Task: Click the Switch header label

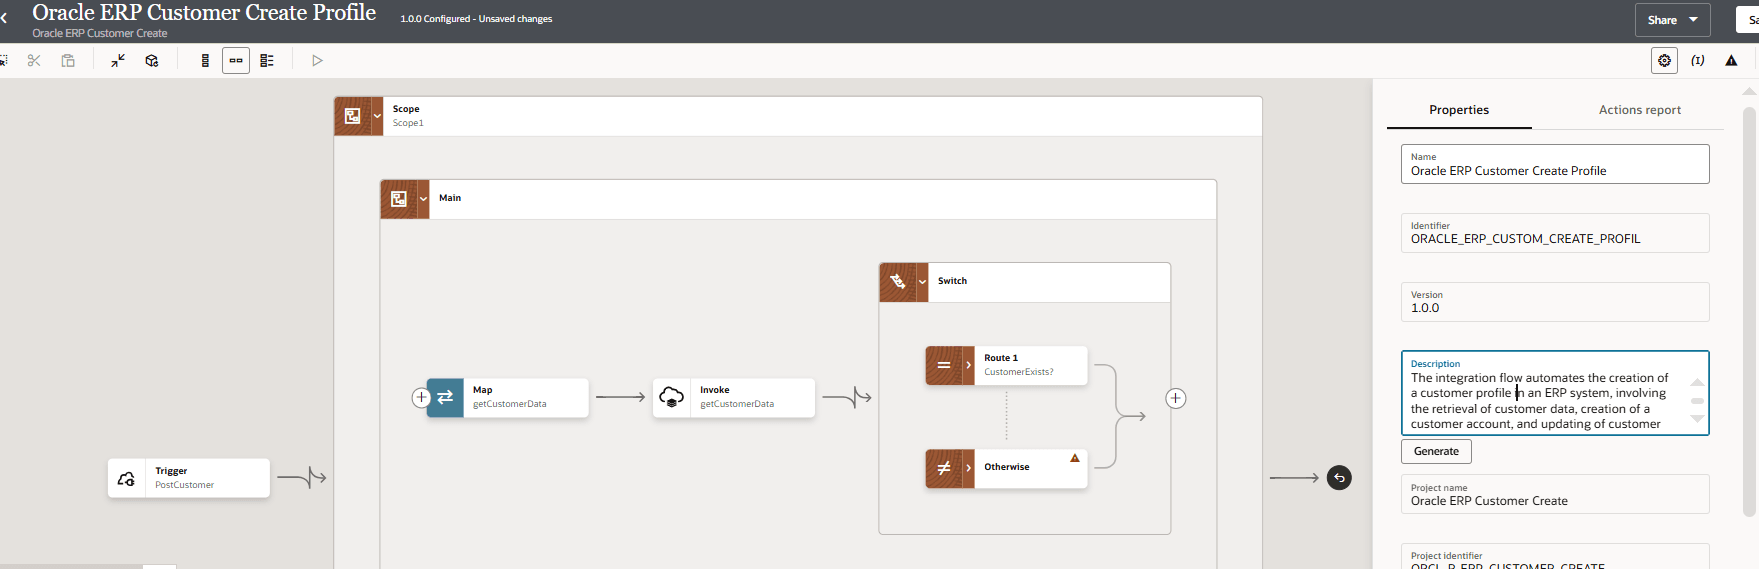Action: click(x=952, y=281)
